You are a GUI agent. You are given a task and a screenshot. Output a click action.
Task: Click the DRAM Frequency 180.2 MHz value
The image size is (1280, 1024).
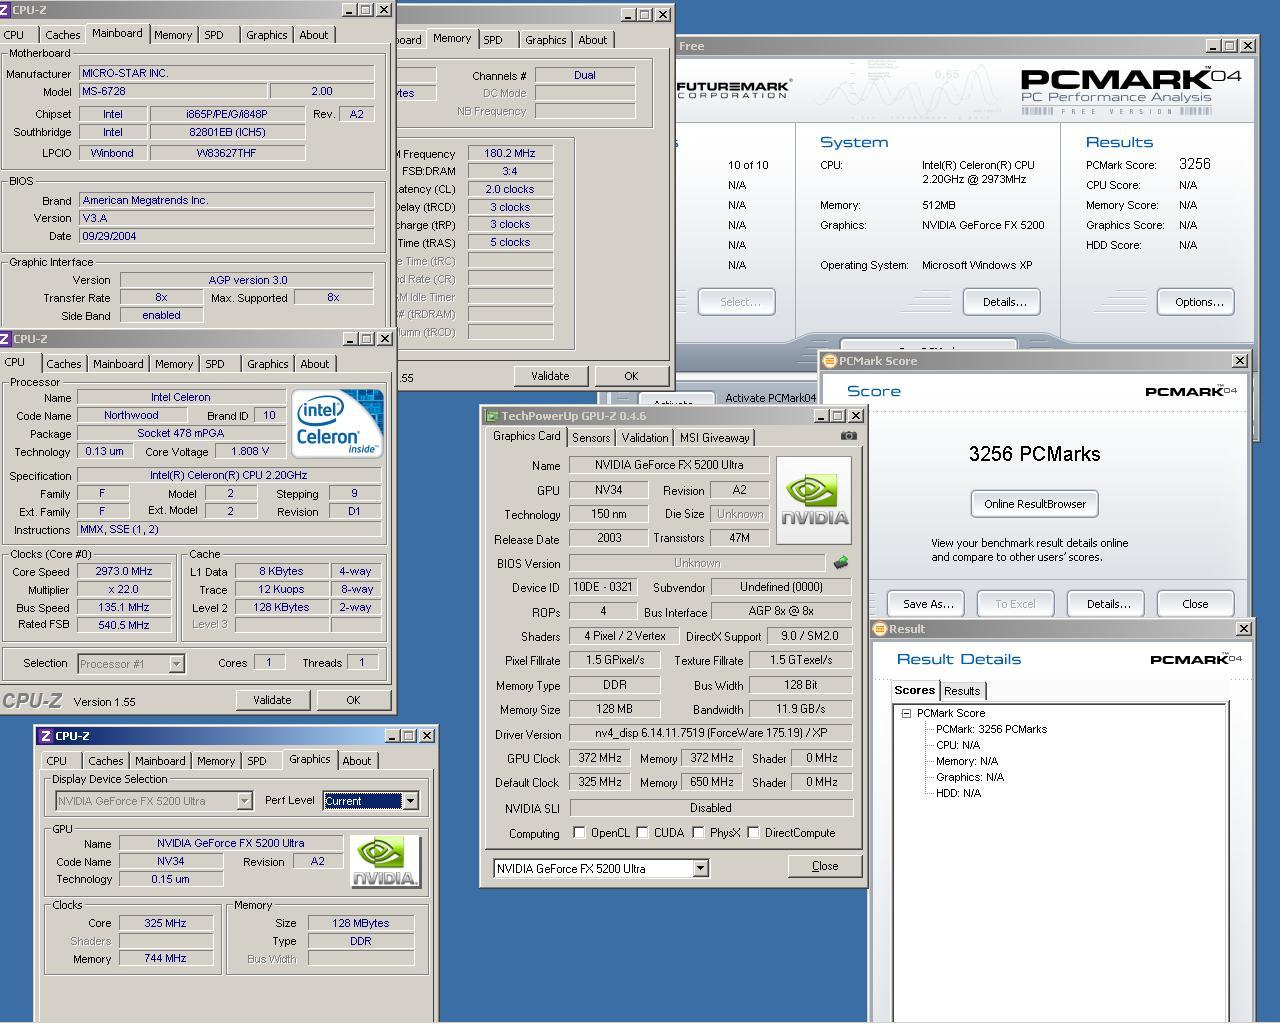pos(510,154)
